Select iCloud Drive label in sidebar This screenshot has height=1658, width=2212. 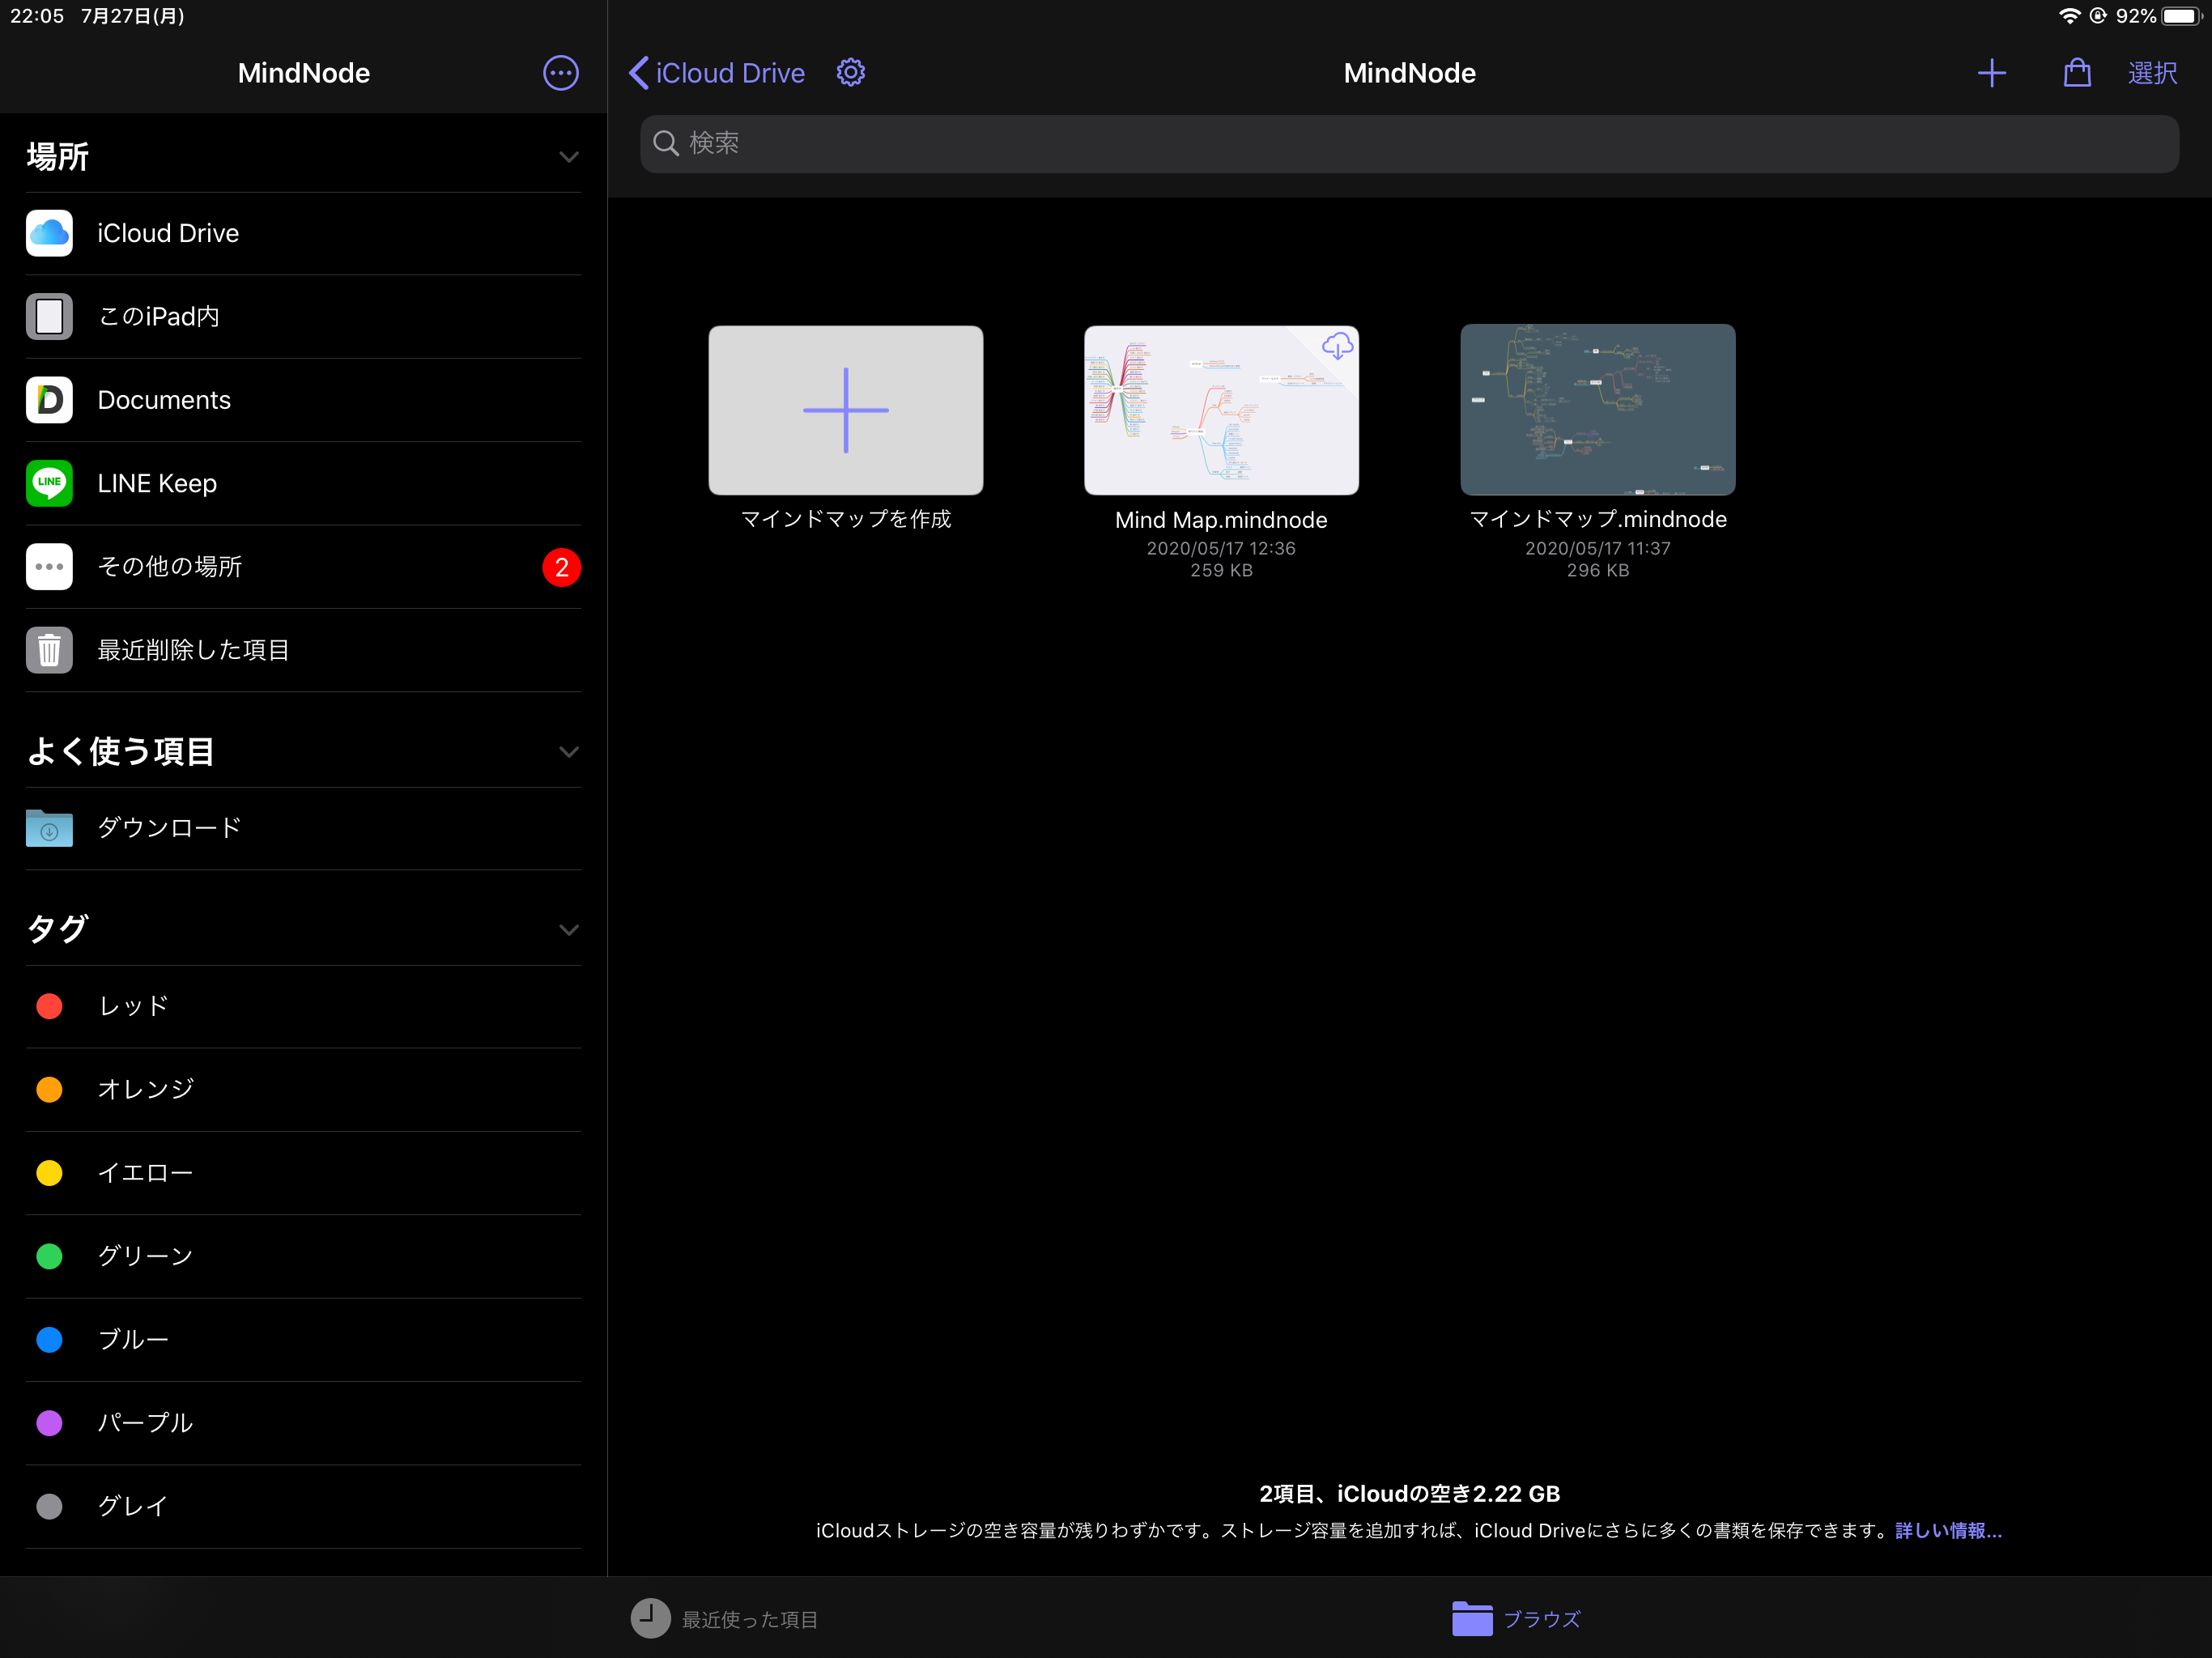point(168,233)
